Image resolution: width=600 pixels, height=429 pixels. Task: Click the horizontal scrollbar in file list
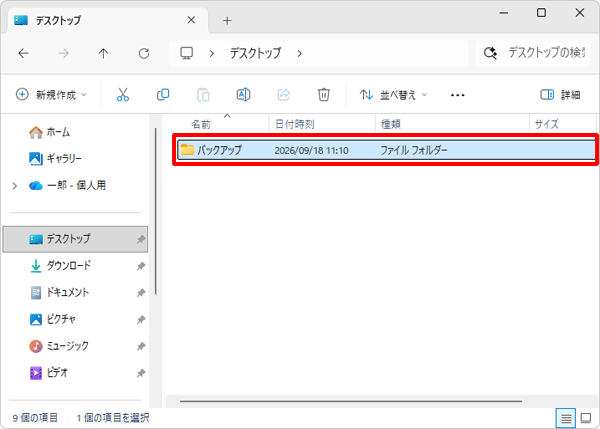(351, 401)
